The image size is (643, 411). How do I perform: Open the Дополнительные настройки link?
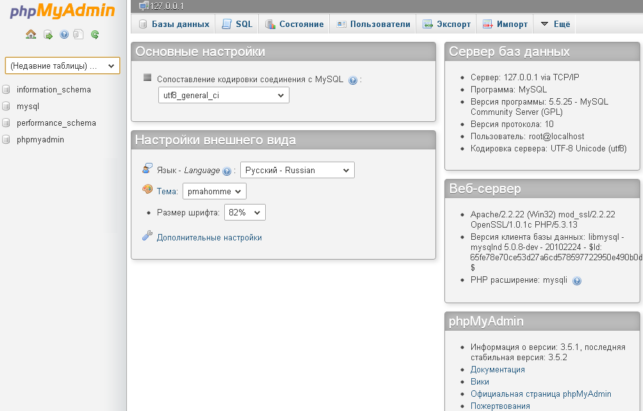click(x=209, y=237)
